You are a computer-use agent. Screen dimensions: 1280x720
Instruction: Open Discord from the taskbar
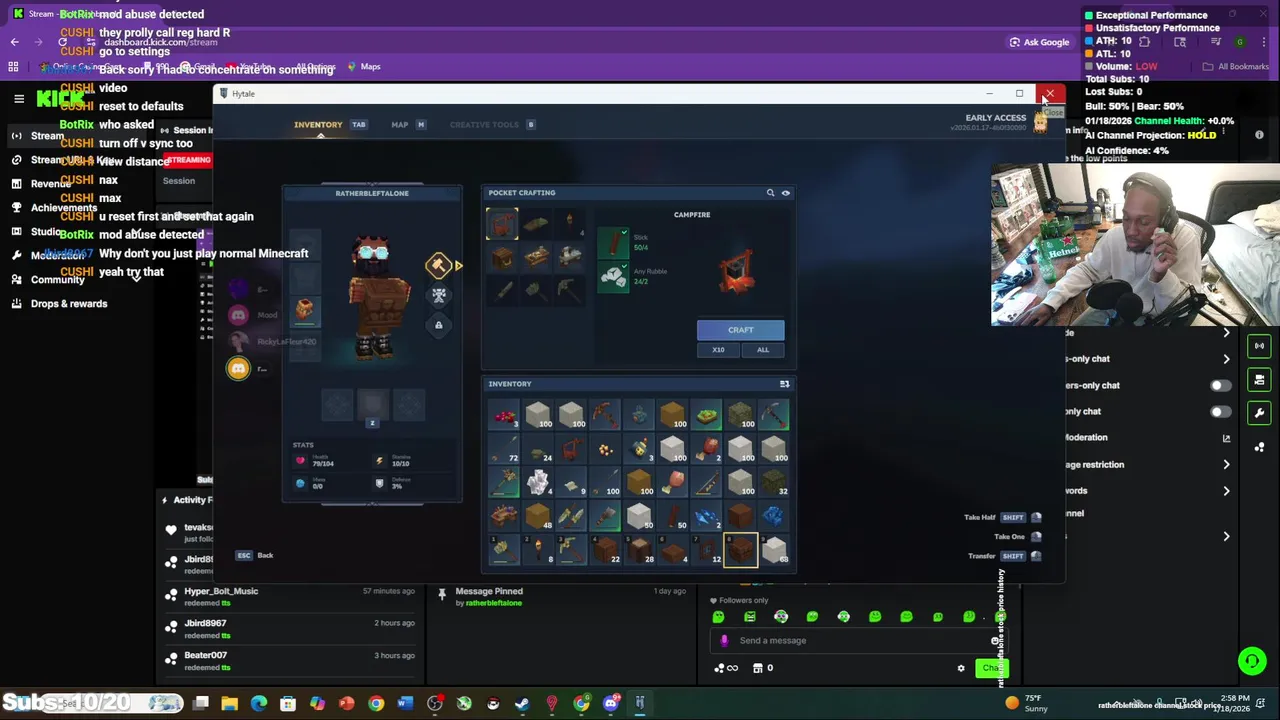(x=610, y=703)
